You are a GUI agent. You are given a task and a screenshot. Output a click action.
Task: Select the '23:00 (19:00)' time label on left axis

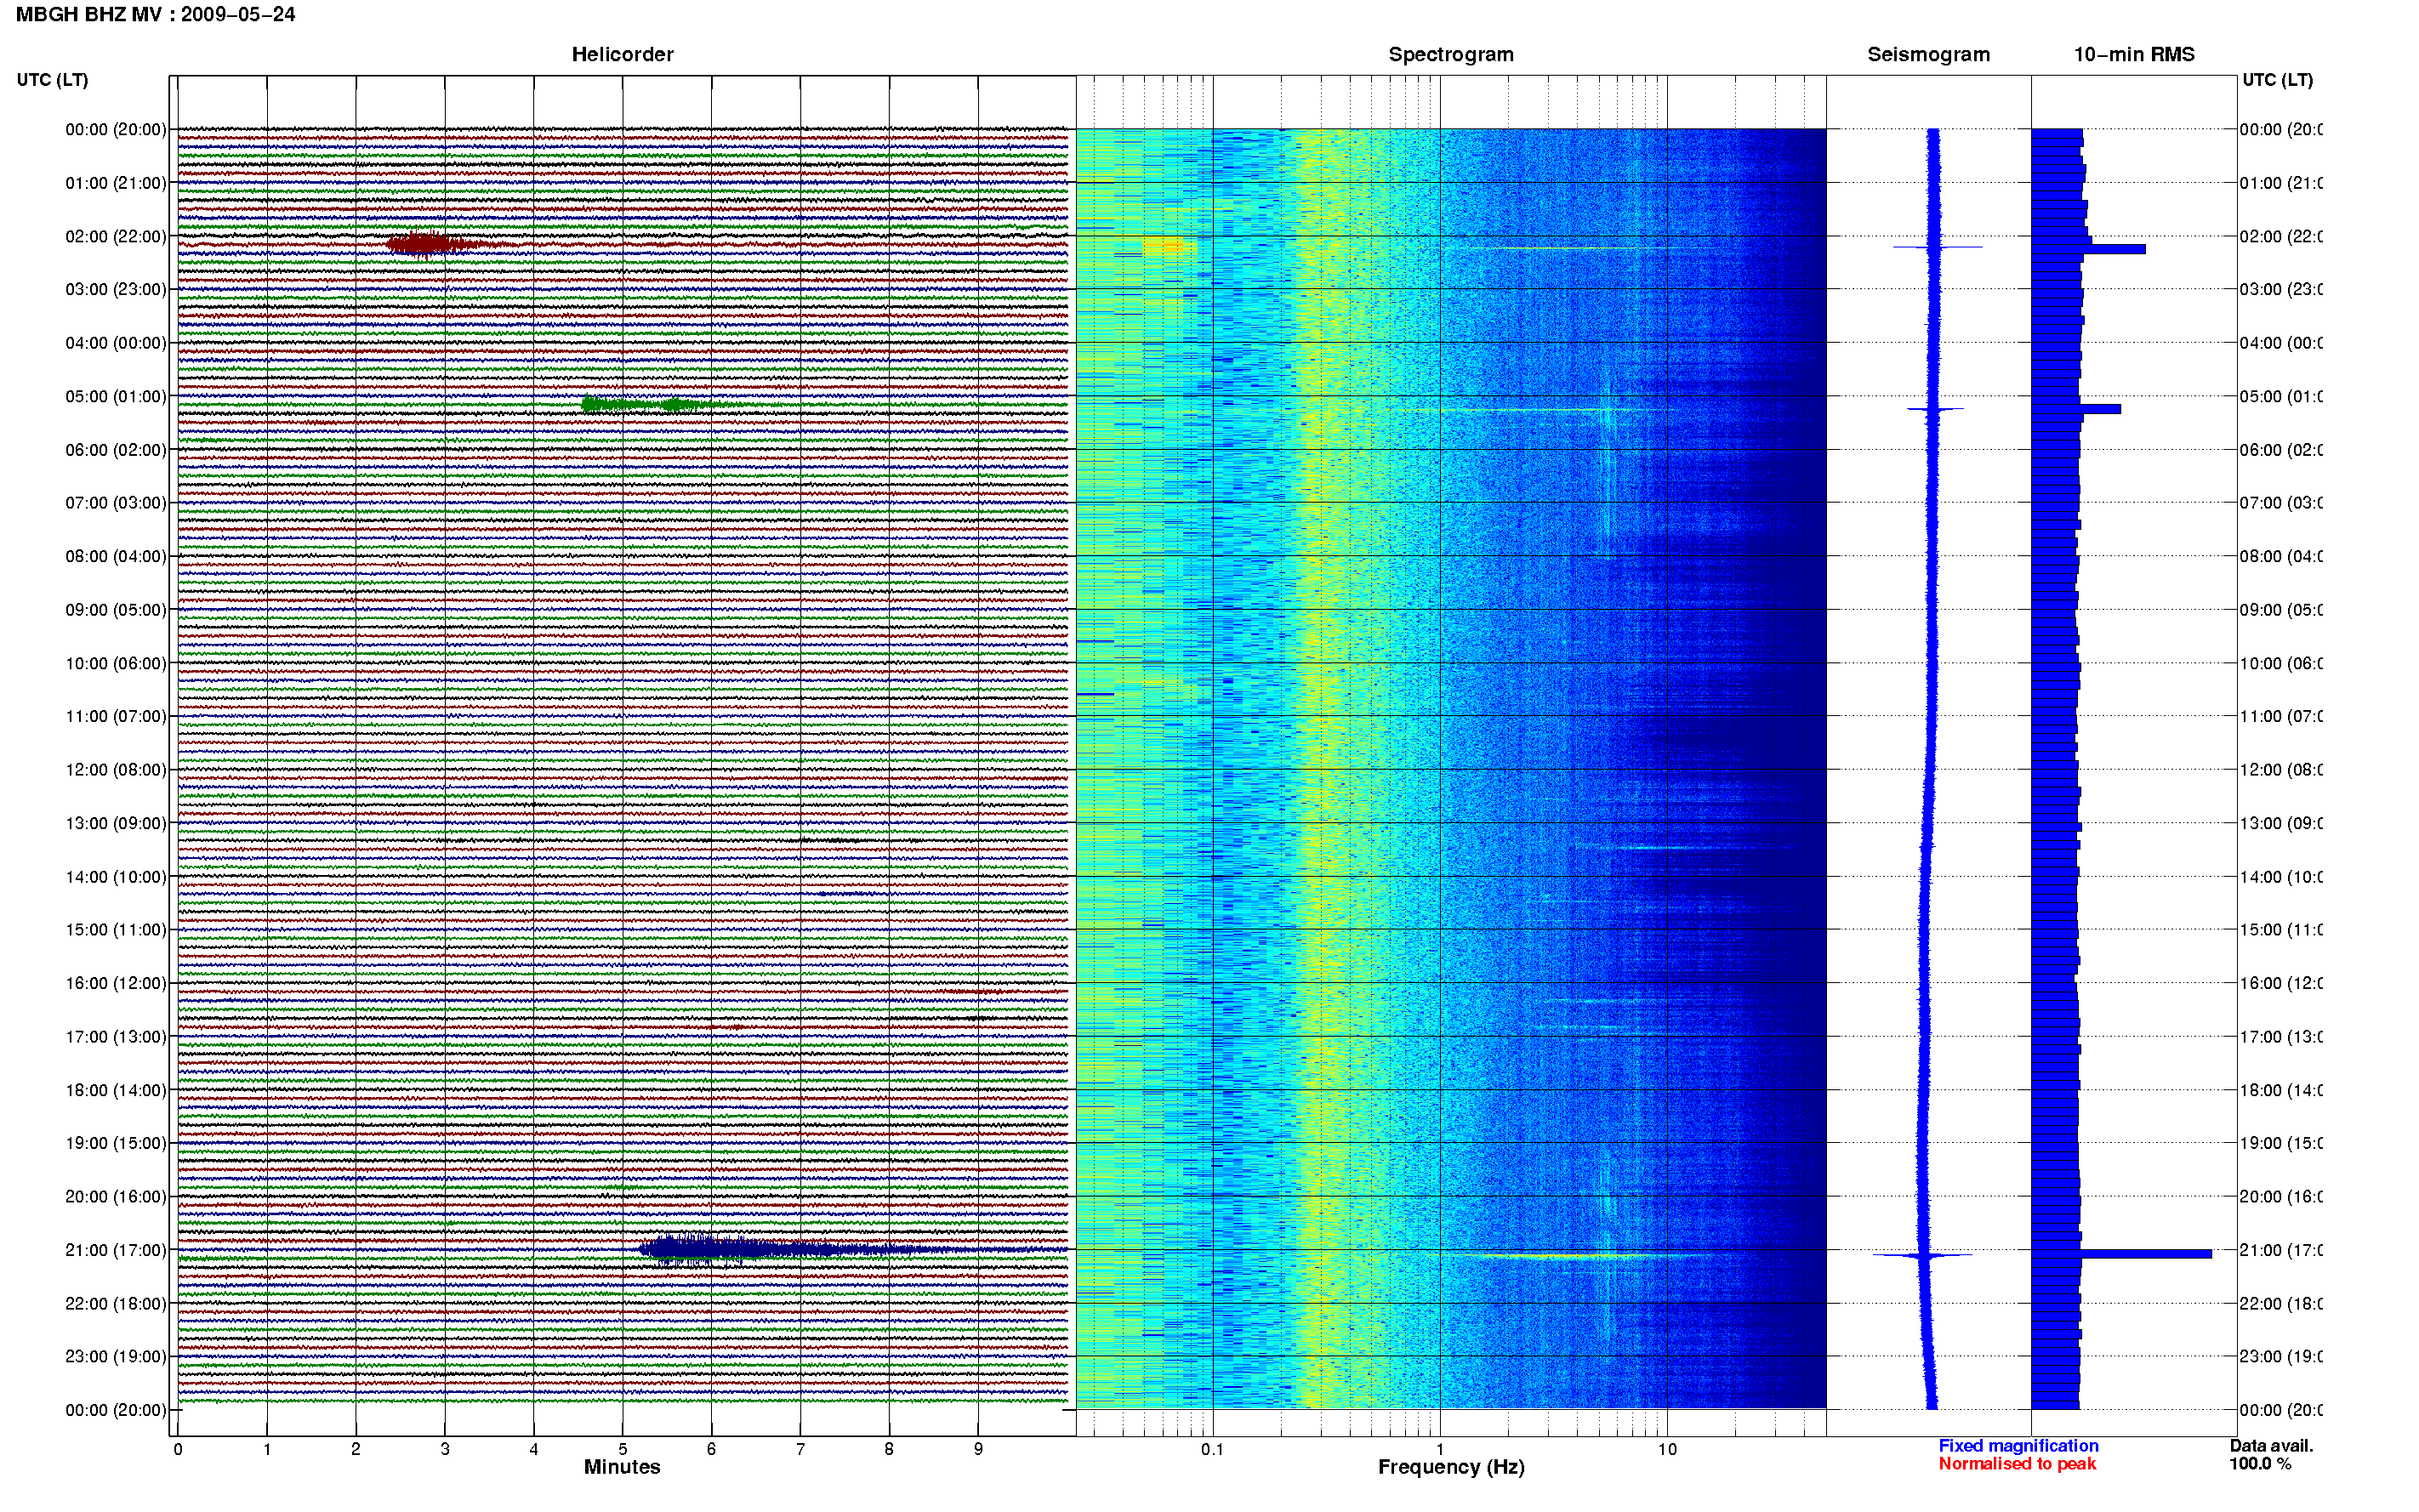click(x=116, y=1357)
